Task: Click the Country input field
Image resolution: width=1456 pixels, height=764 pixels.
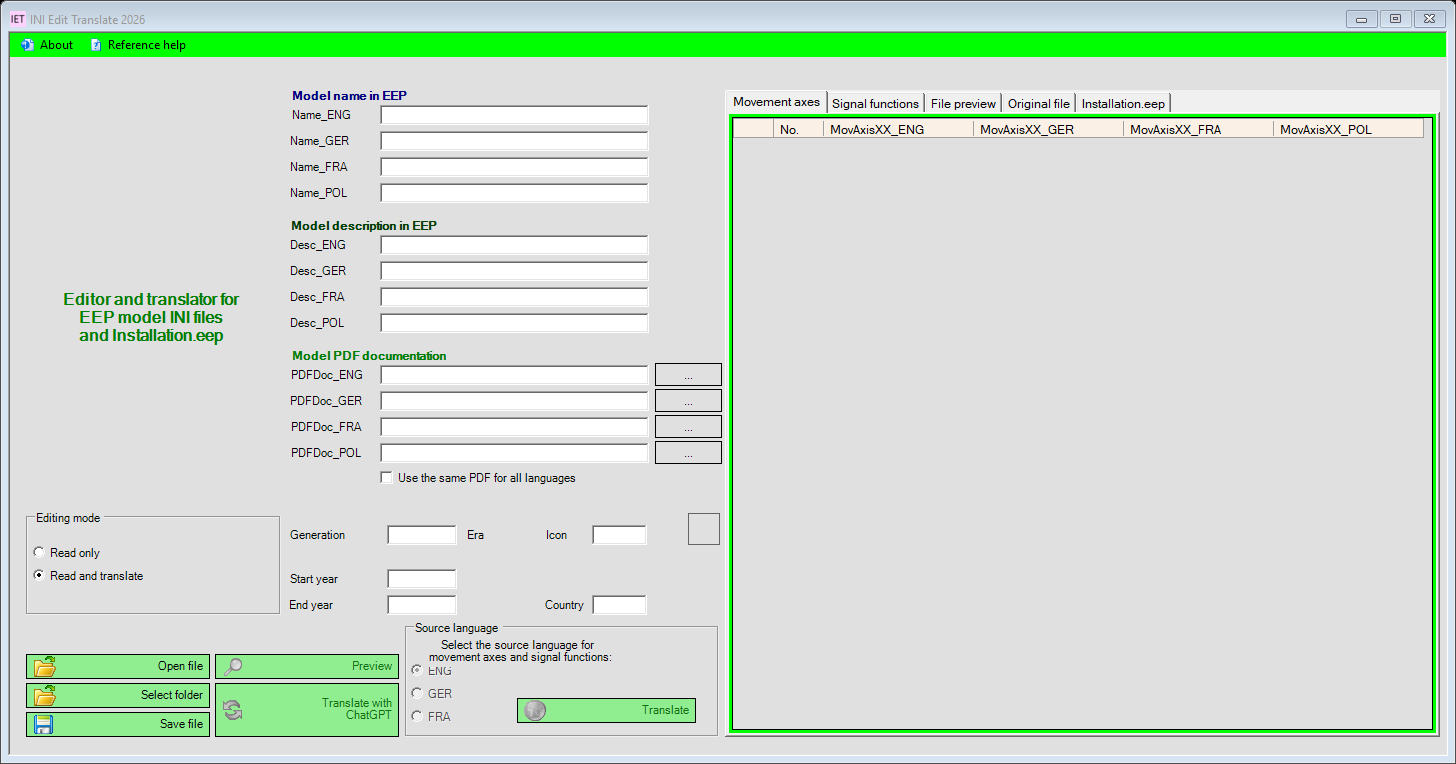Action: point(619,605)
